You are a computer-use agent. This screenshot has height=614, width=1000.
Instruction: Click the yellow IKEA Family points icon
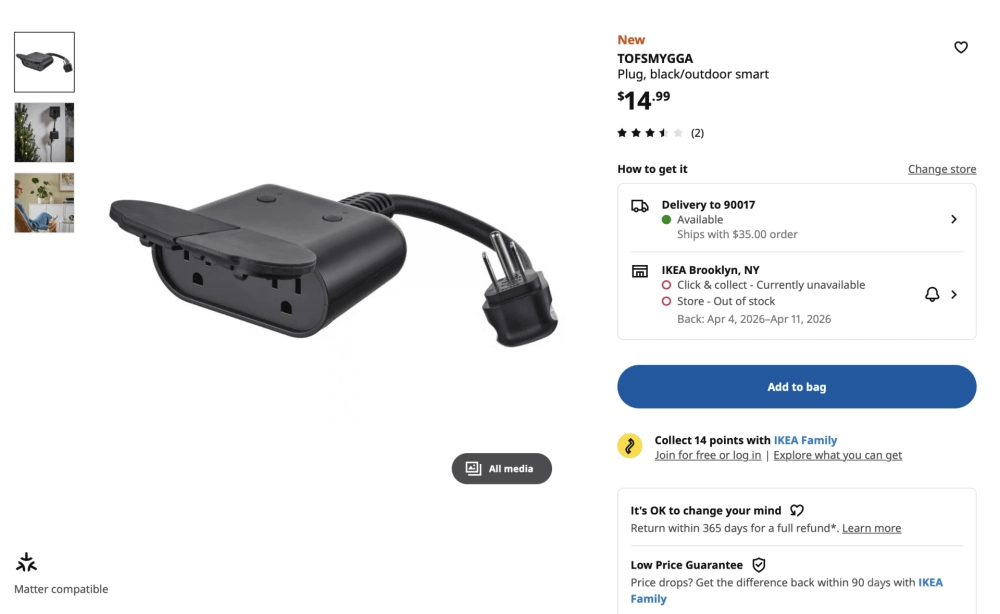tap(629, 446)
